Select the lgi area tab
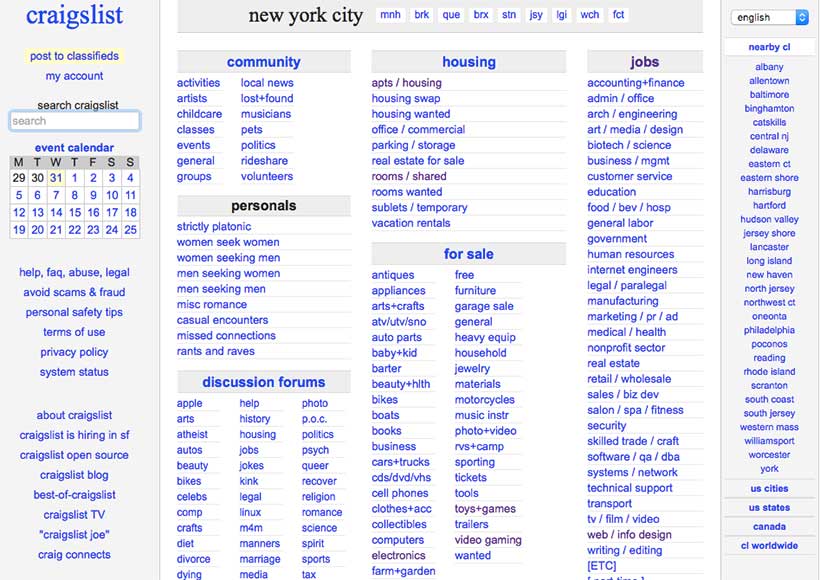This screenshot has height=580, width=820. pos(562,15)
